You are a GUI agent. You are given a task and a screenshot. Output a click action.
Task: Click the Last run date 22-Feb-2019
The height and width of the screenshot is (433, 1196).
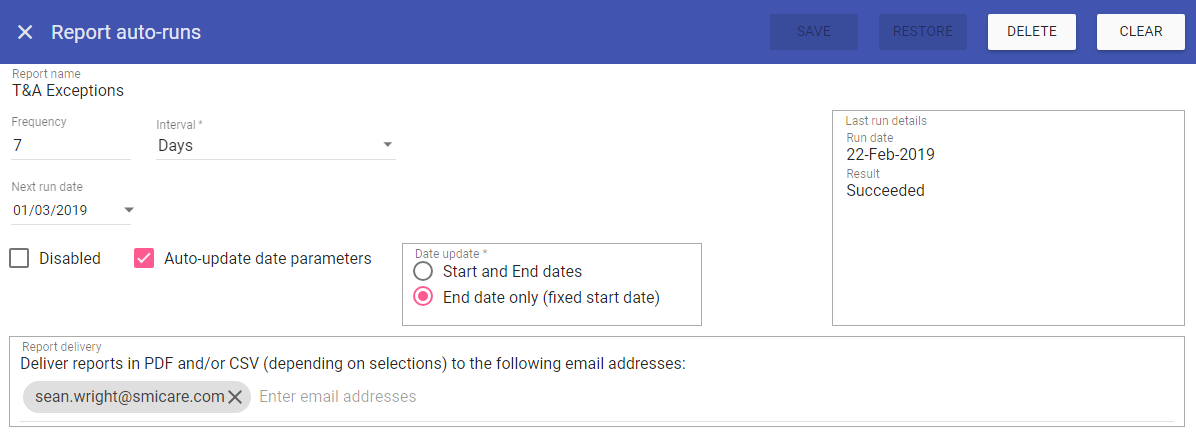890,154
